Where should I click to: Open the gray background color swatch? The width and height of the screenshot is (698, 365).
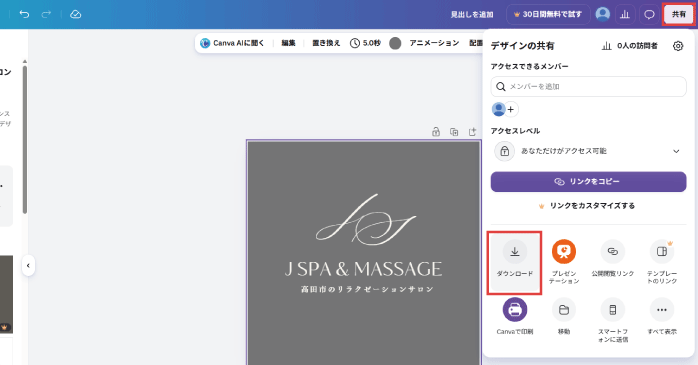[x=395, y=43]
